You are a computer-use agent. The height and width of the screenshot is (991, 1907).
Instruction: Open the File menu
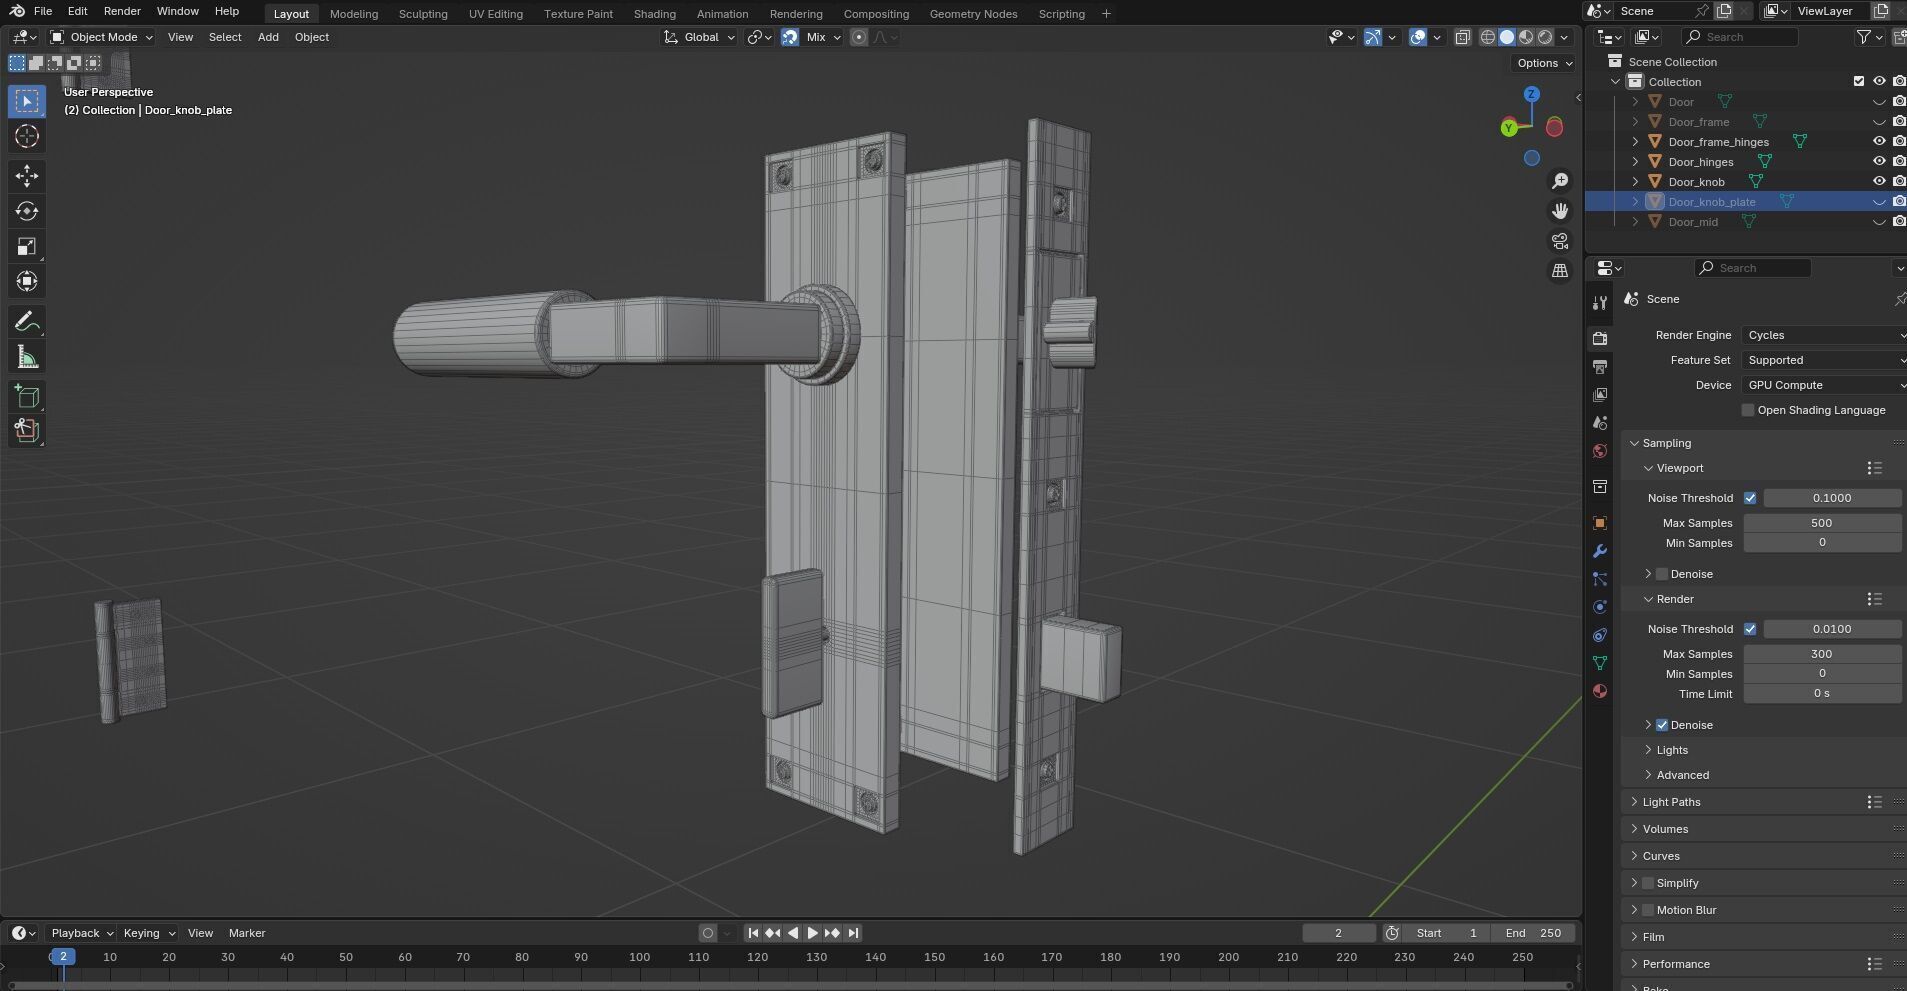pyautogui.click(x=43, y=11)
